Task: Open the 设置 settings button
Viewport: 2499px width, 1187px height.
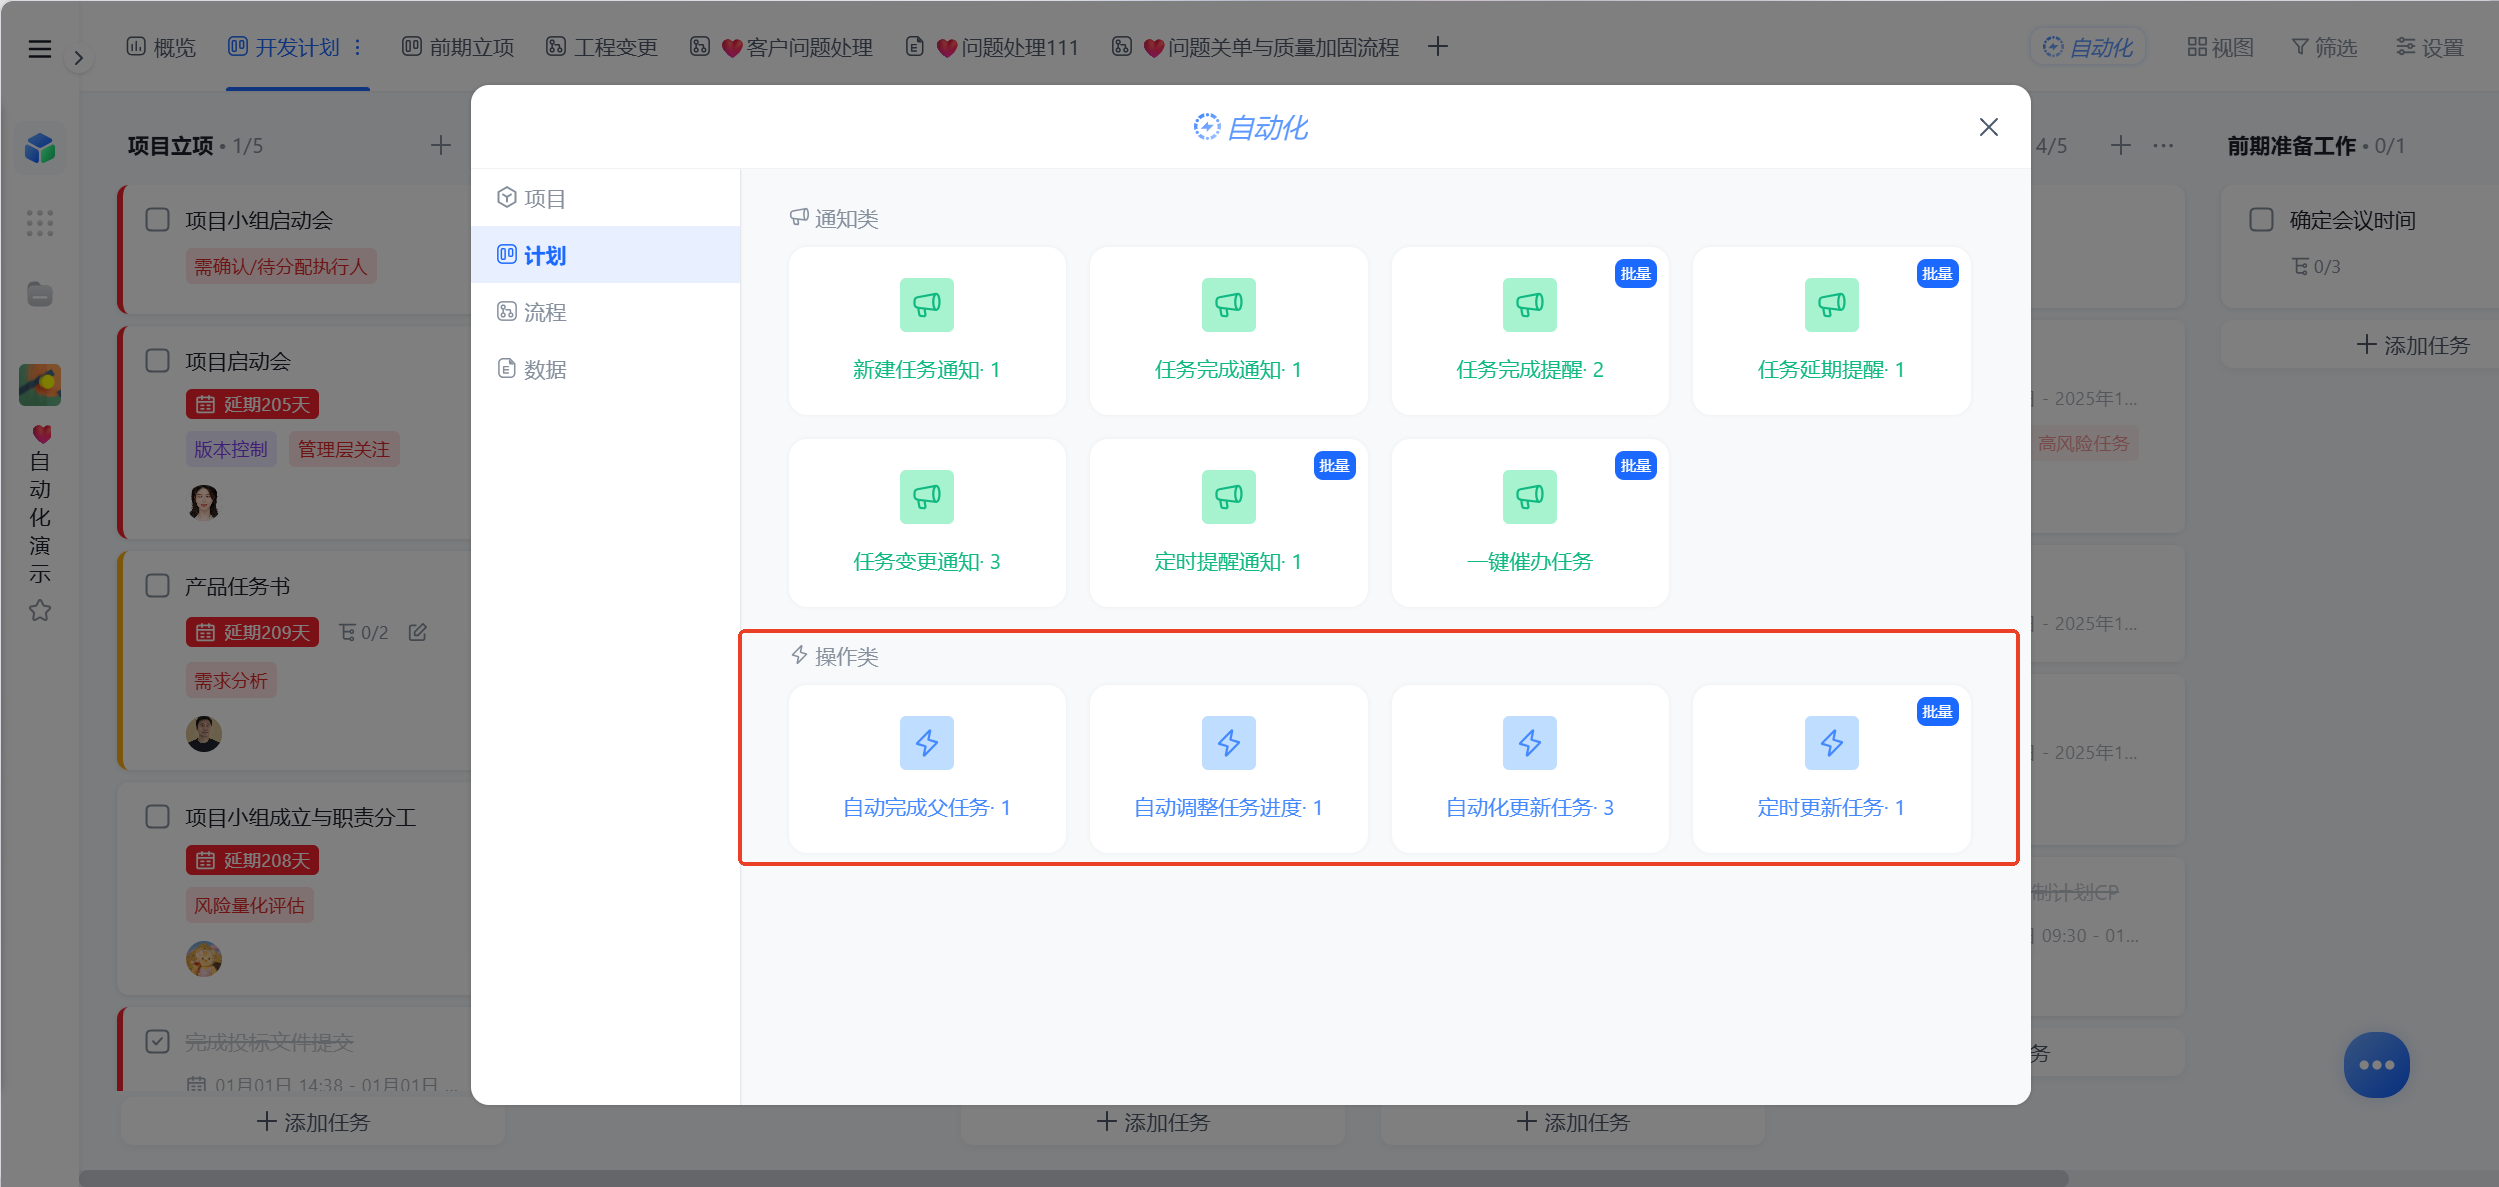Action: tap(2430, 47)
